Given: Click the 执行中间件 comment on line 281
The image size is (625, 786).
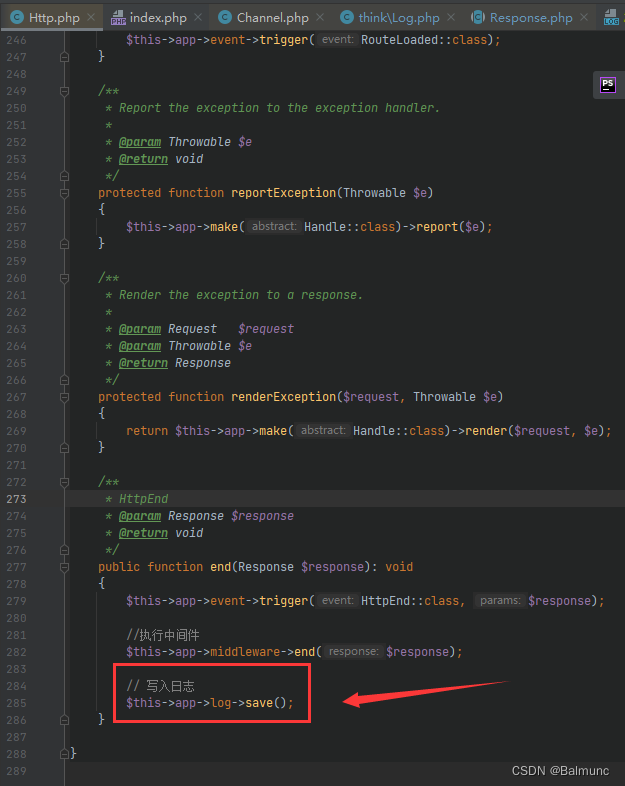Looking at the screenshot, I should click(x=163, y=635).
